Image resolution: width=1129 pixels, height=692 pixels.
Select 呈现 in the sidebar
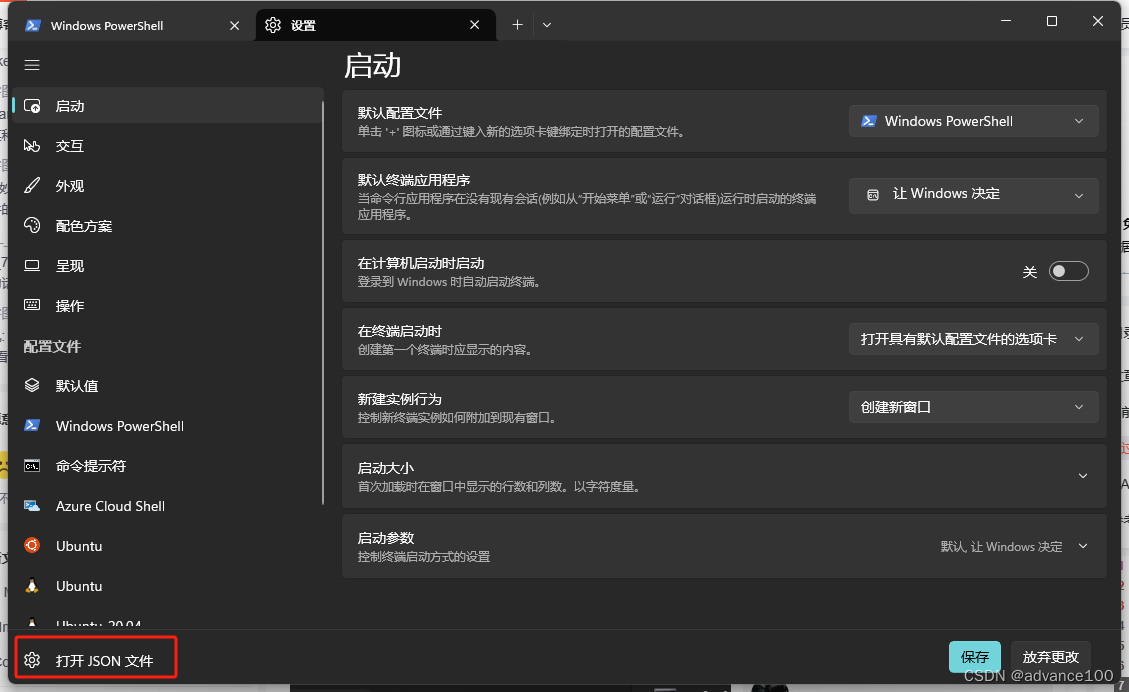[168, 266]
